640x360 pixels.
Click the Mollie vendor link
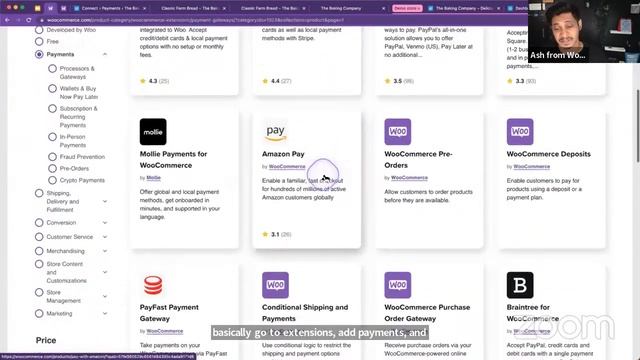[x=153, y=178]
